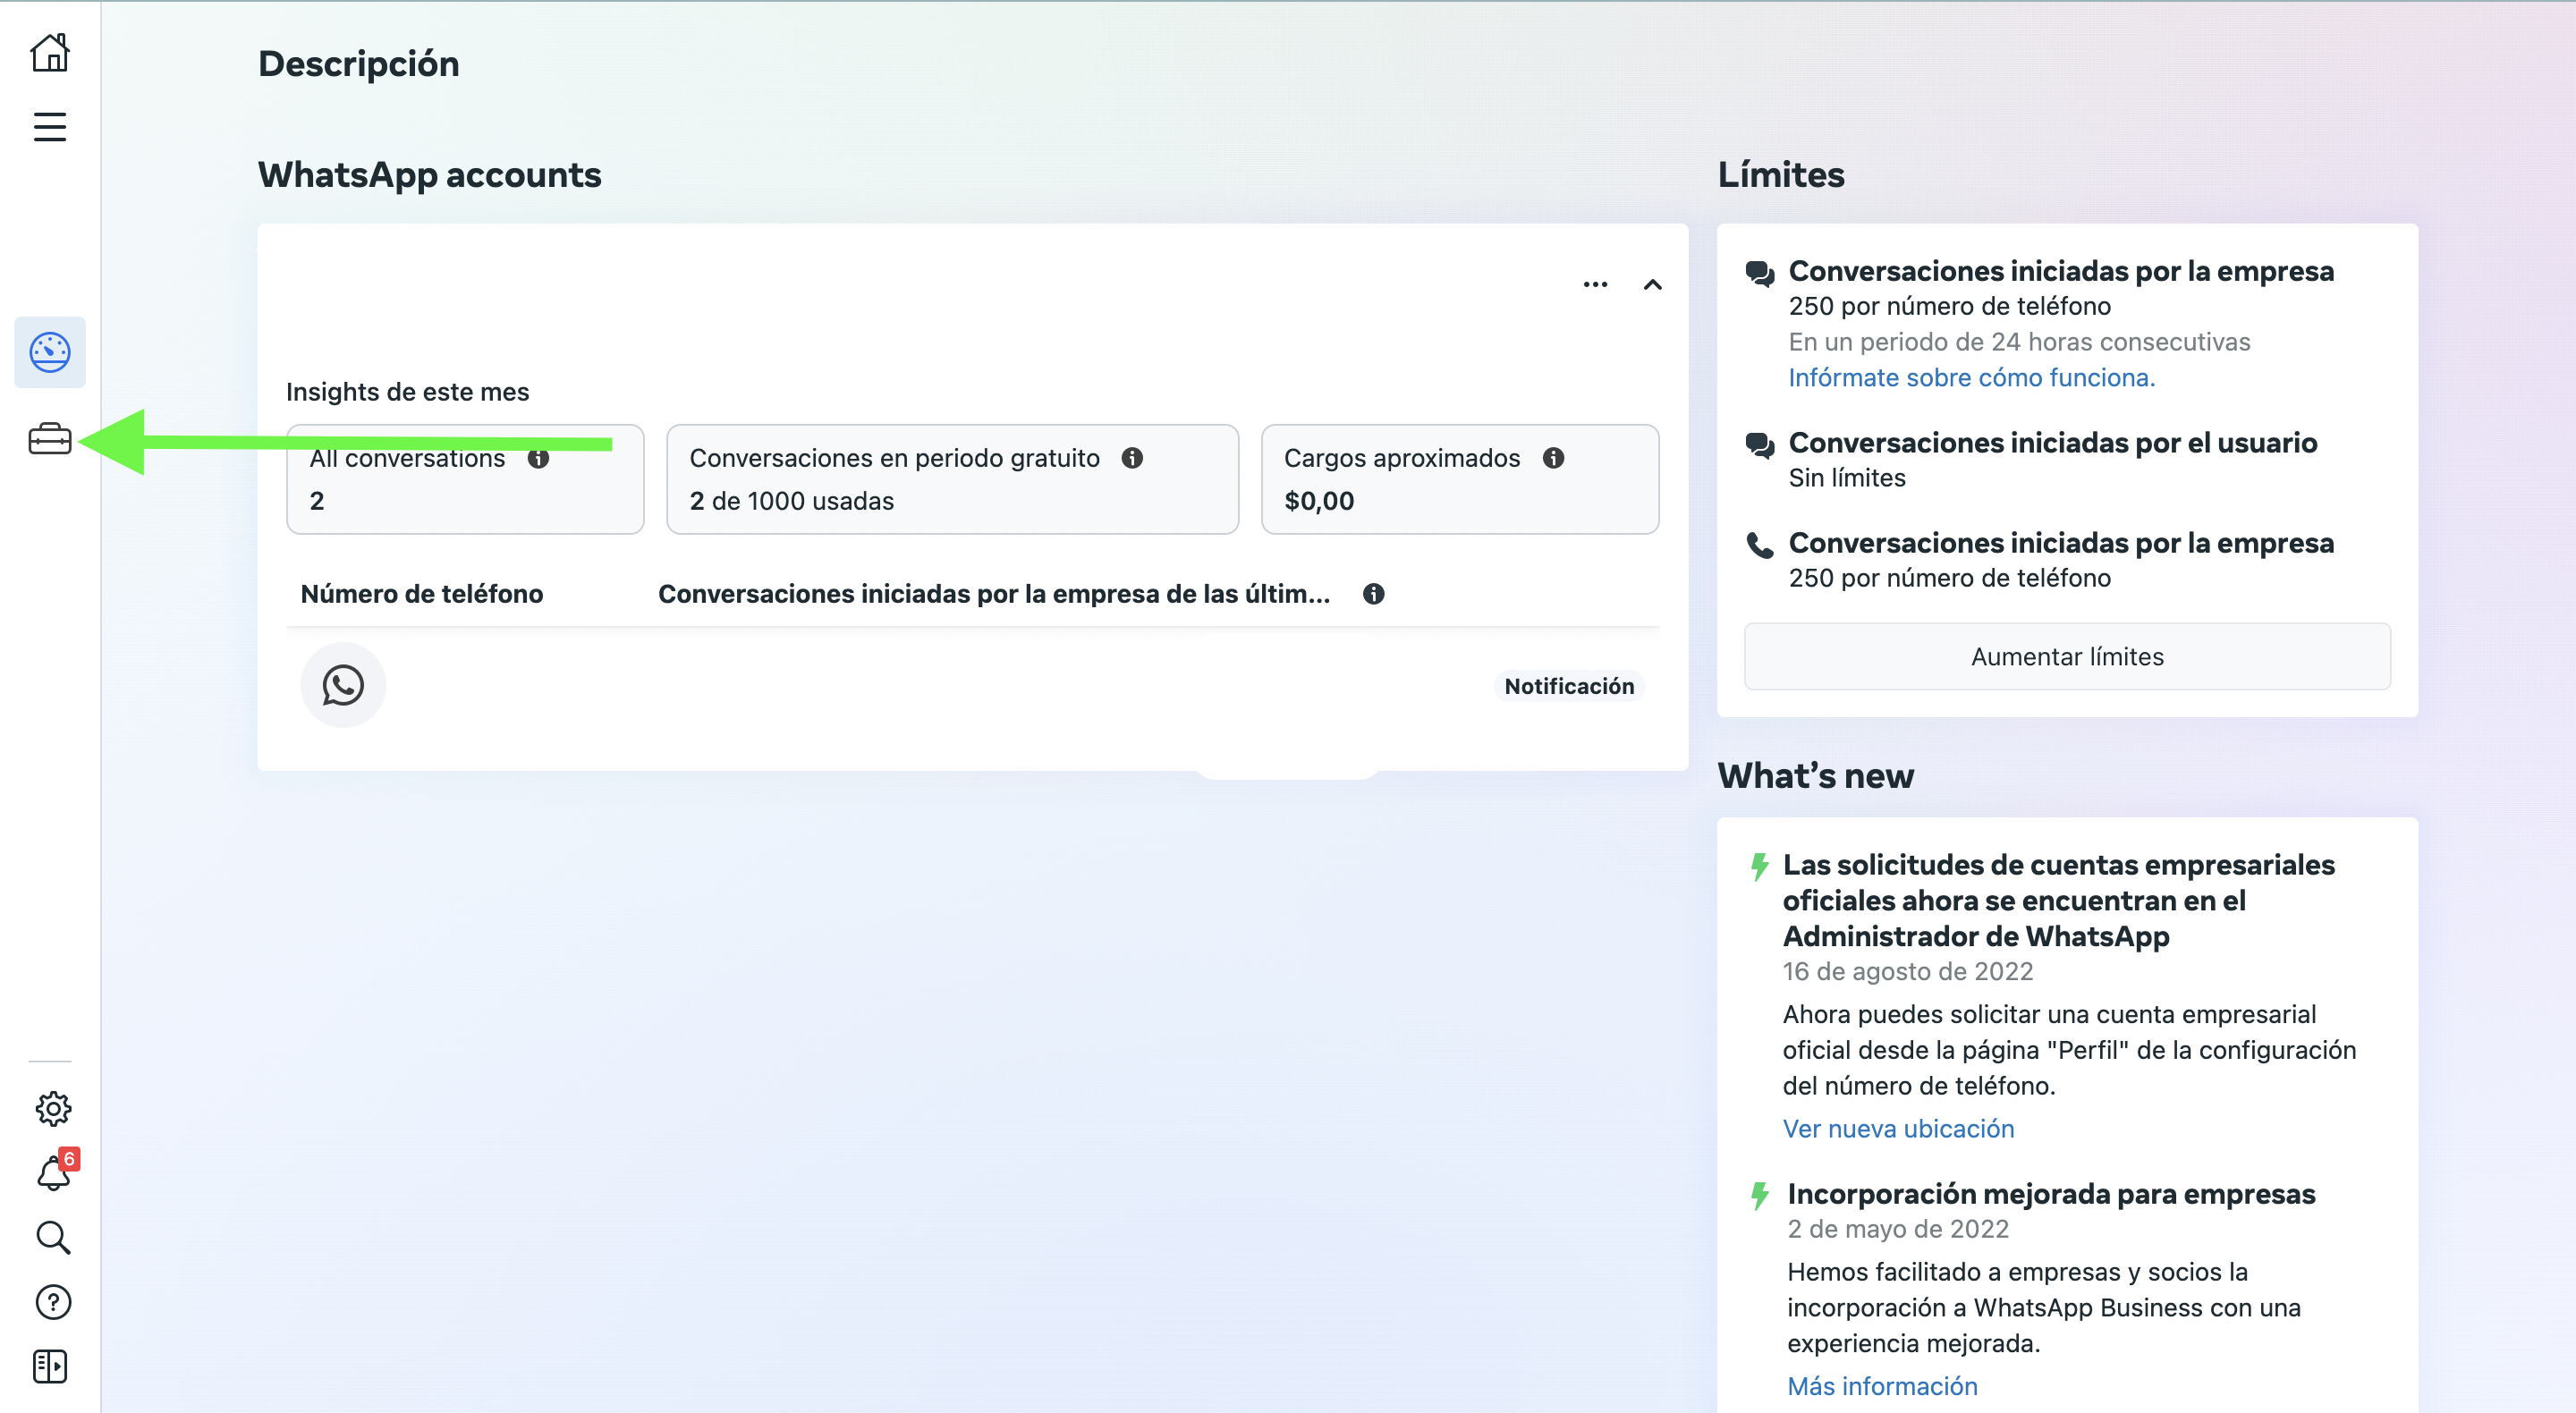This screenshot has height=1413, width=2576.
Task: Click info icon beside Conversaciones en periodo gratuito
Action: tap(1132, 458)
